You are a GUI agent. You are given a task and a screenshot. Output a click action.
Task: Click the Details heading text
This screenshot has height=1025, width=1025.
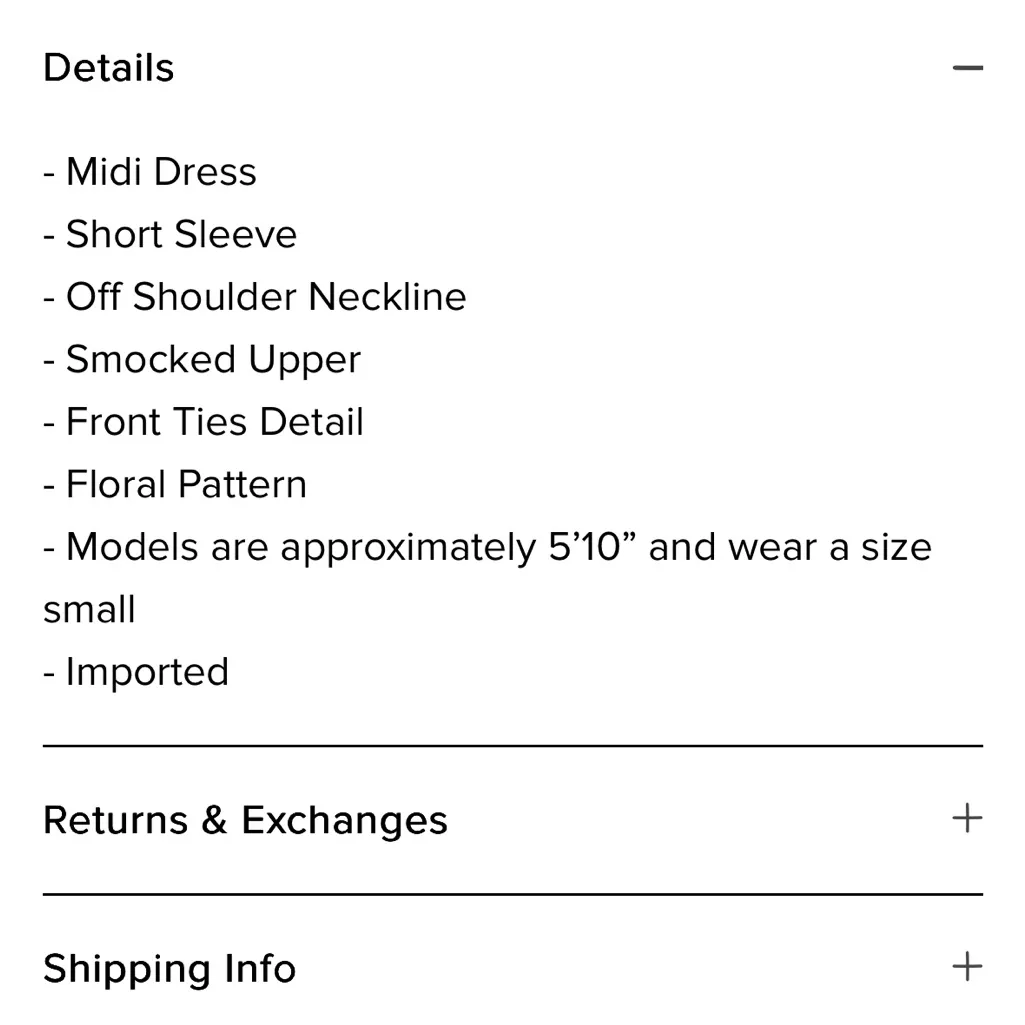108,67
